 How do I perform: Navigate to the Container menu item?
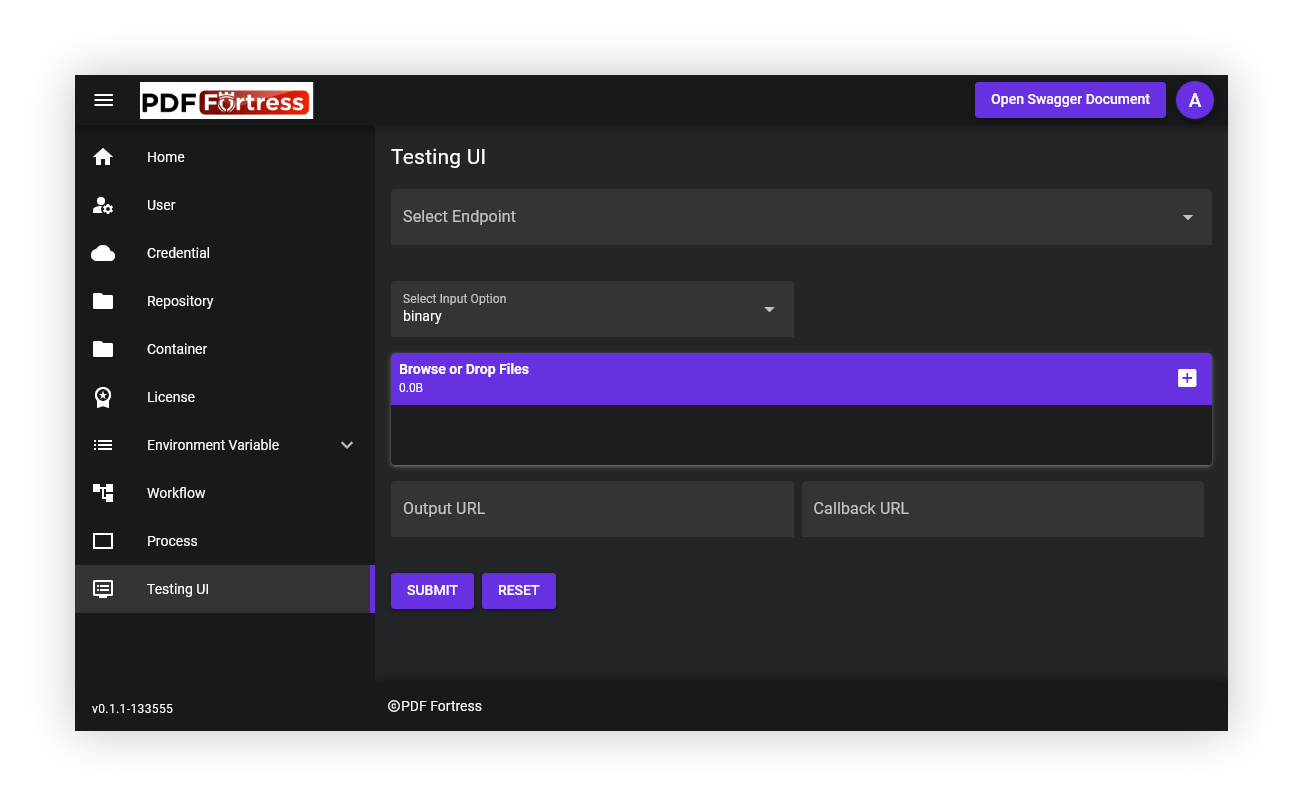(x=177, y=349)
